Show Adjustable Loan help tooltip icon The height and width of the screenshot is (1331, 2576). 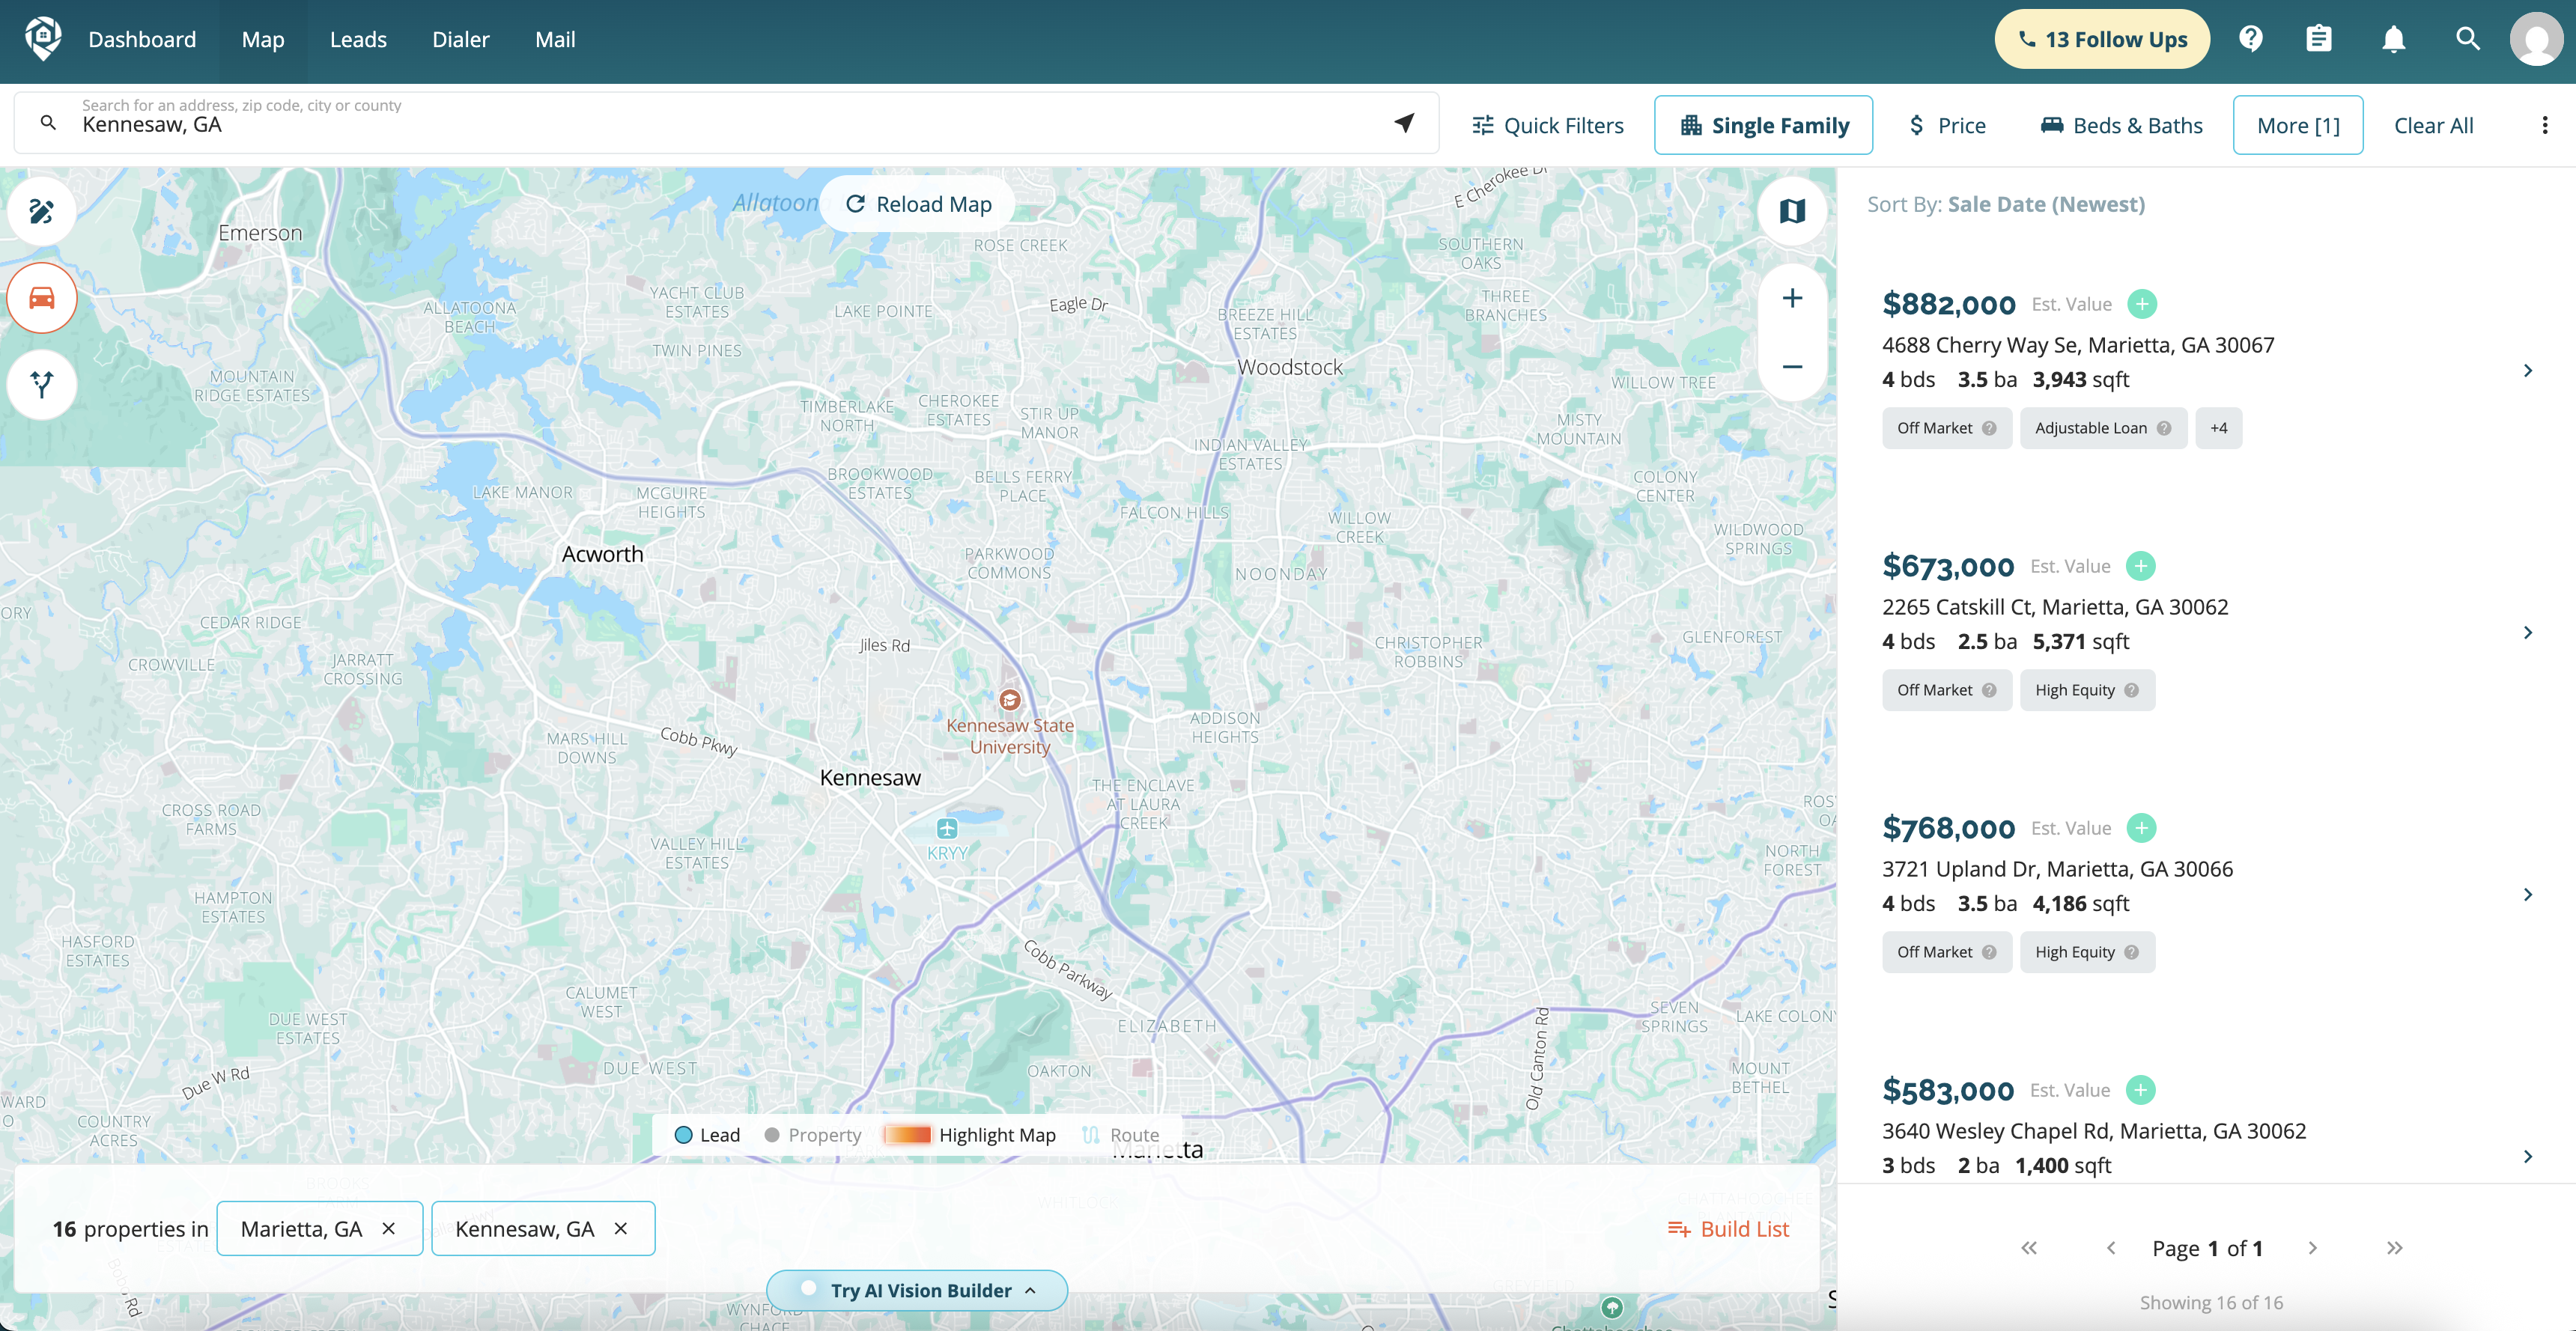(x=2164, y=428)
